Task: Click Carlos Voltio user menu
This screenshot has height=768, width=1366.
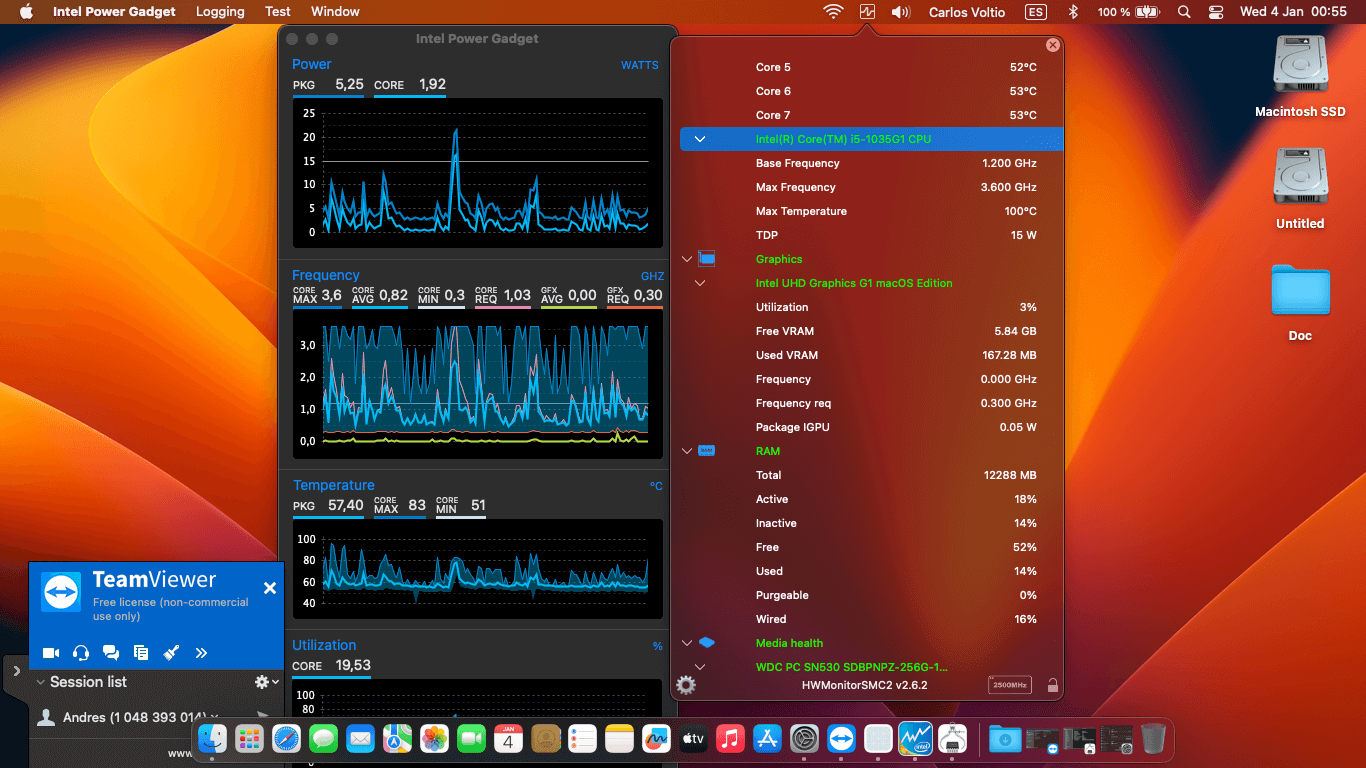Action: point(967,12)
